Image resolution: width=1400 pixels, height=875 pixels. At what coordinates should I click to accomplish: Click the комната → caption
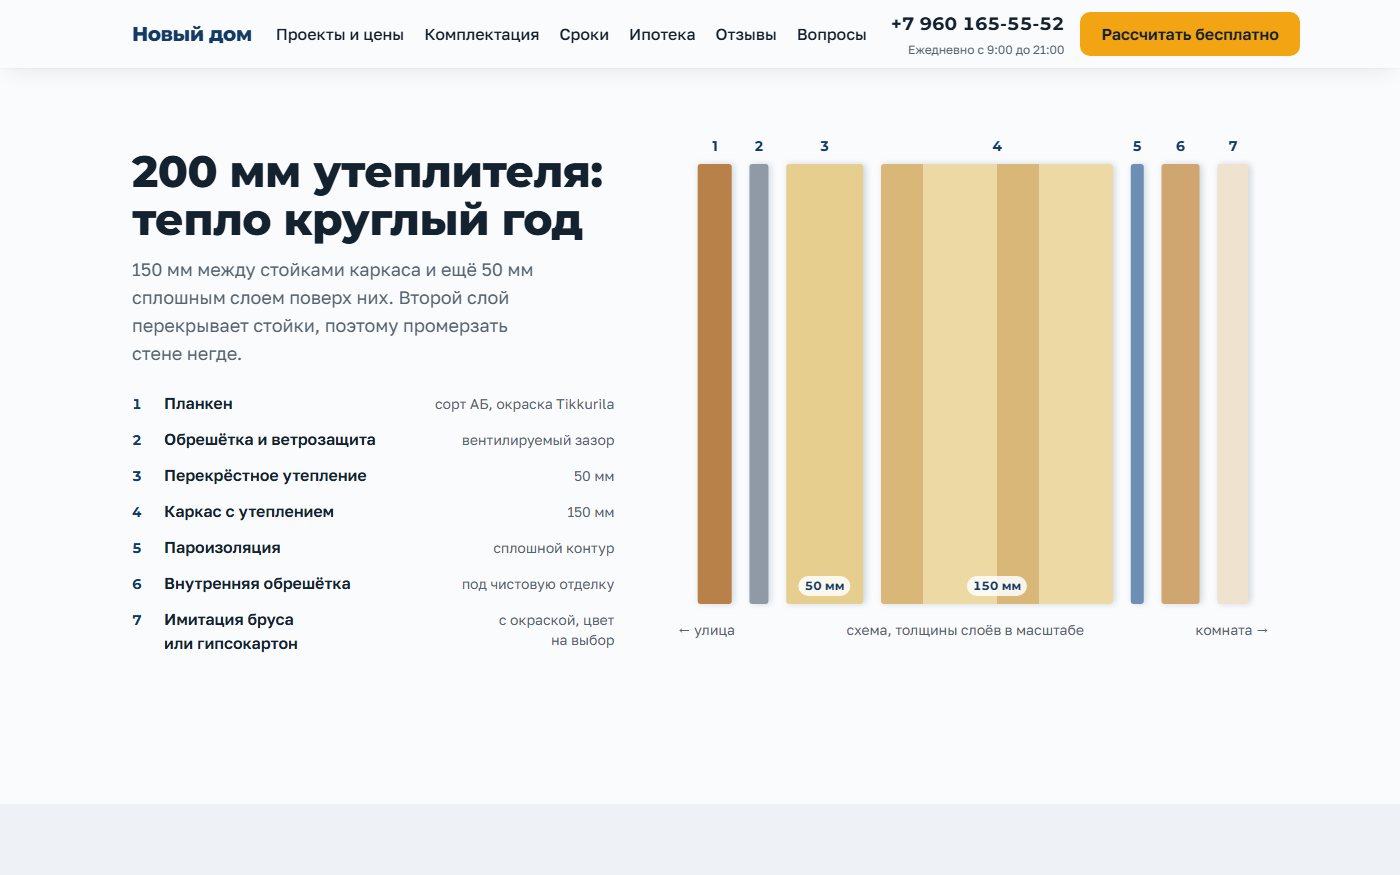point(1232,630)
